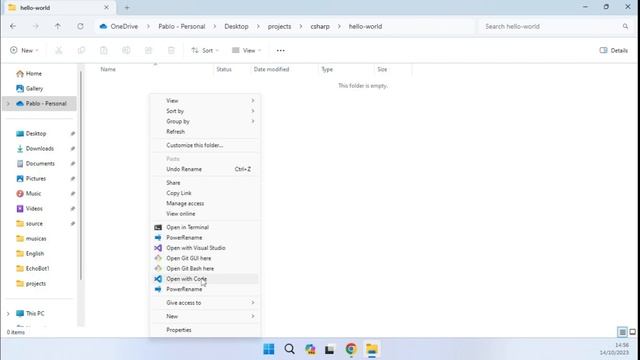Expand the Sort by submenu

pyautogui.click(x=204, y=111)
